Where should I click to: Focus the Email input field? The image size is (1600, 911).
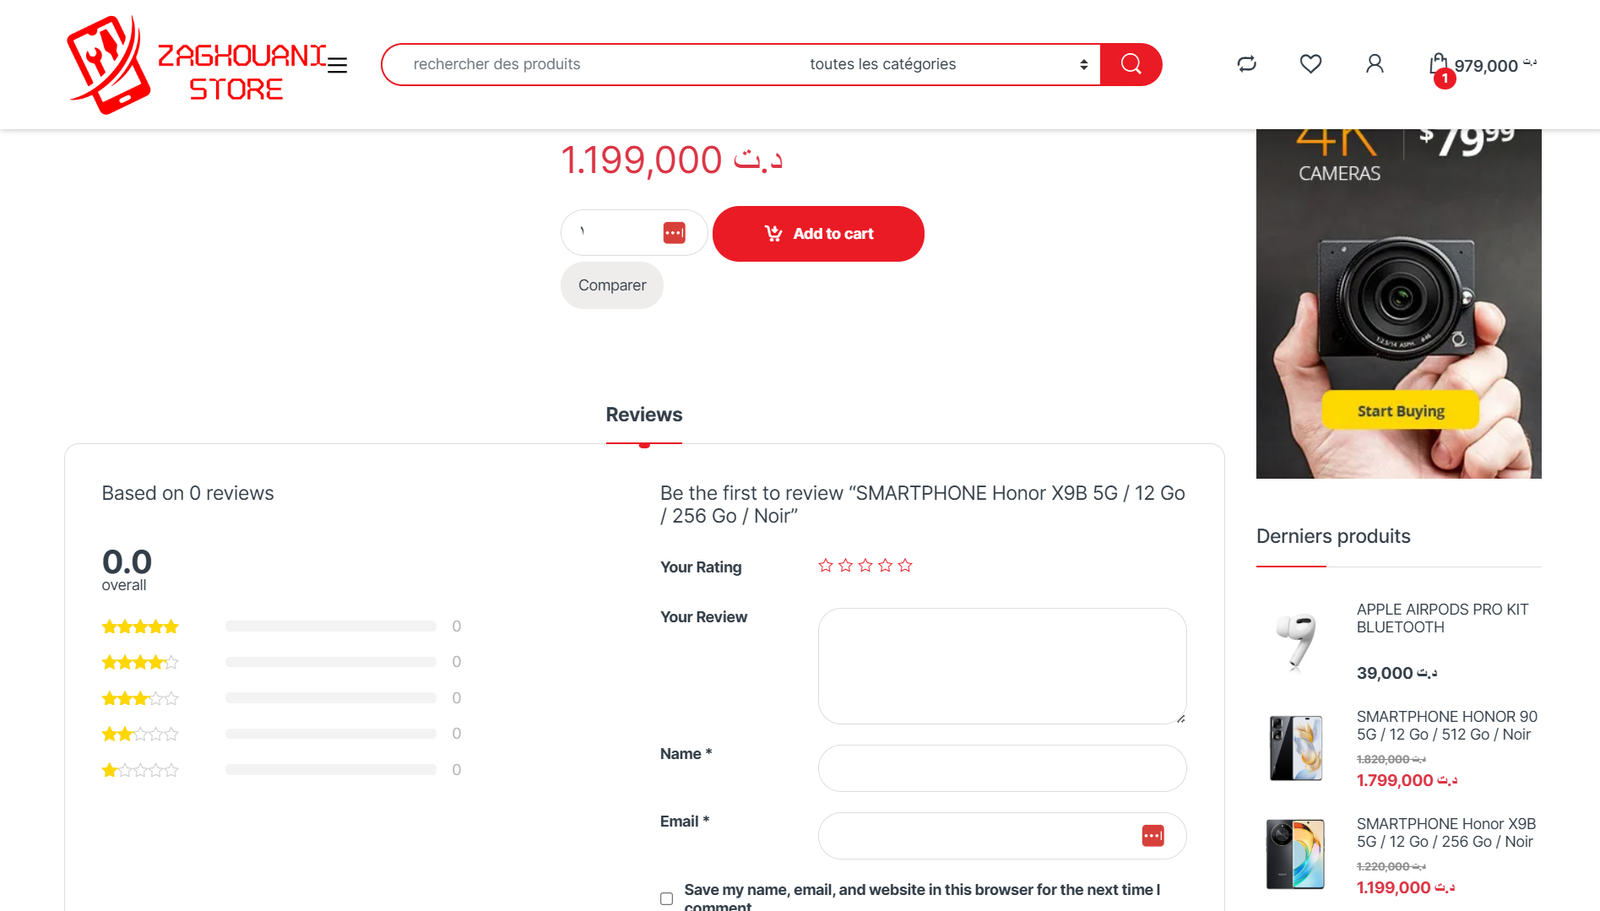click(x=1002, y=836)
